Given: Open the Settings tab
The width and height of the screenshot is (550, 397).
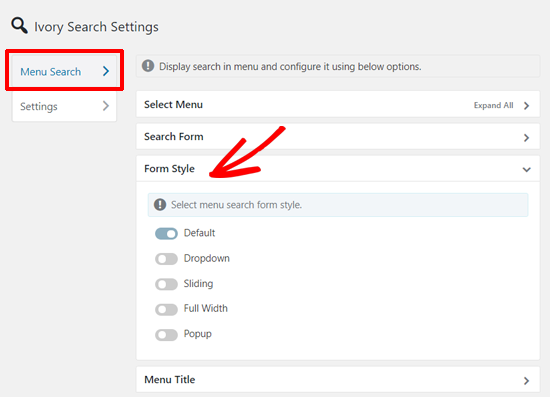Looking at the screenshot, I should click(64, 106).
